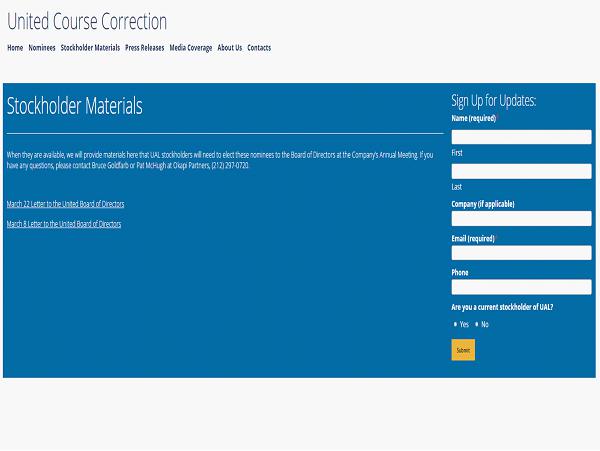The height and width of the screenshot is (451, 600).
Task: Focus the First name input field
Action: pos(521,137)
